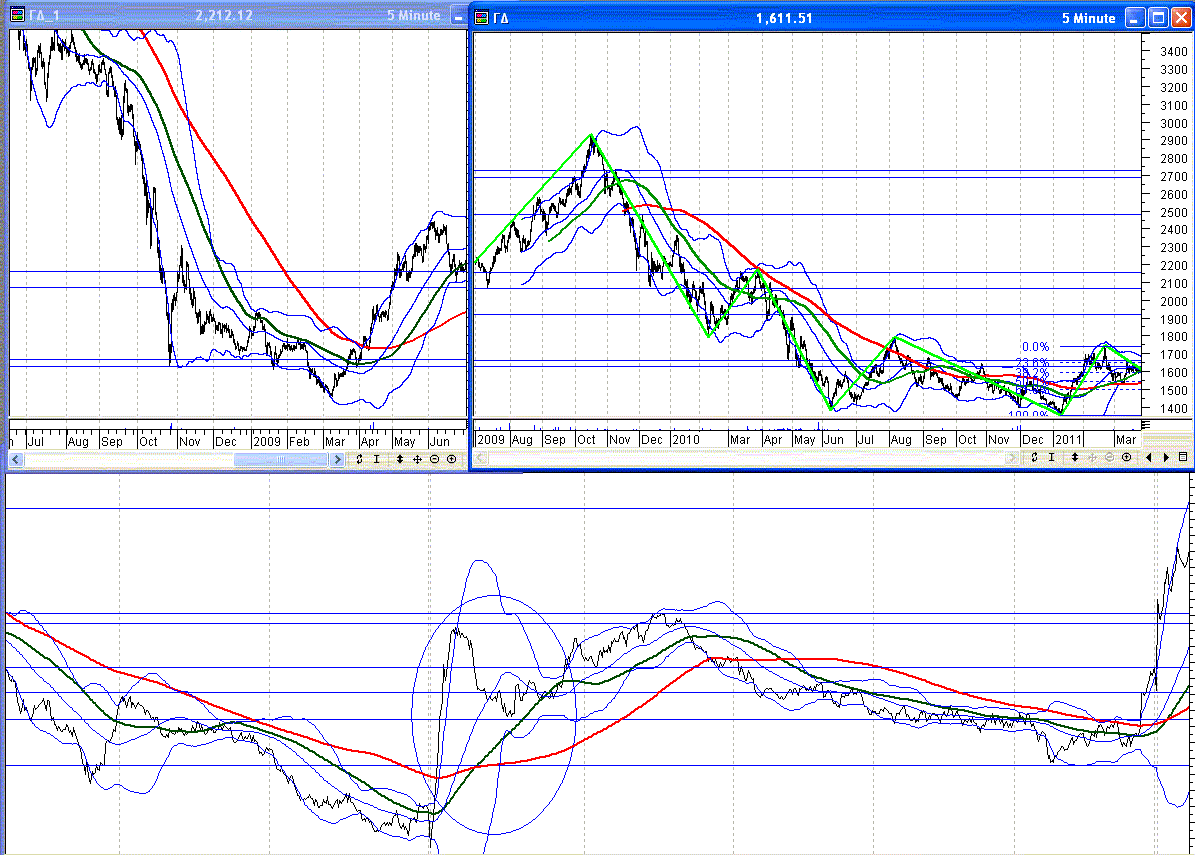Screen dimensions: 1195x855
Task: Open the ΓΔ_1 window system menu icon
Action: [18, 16]
